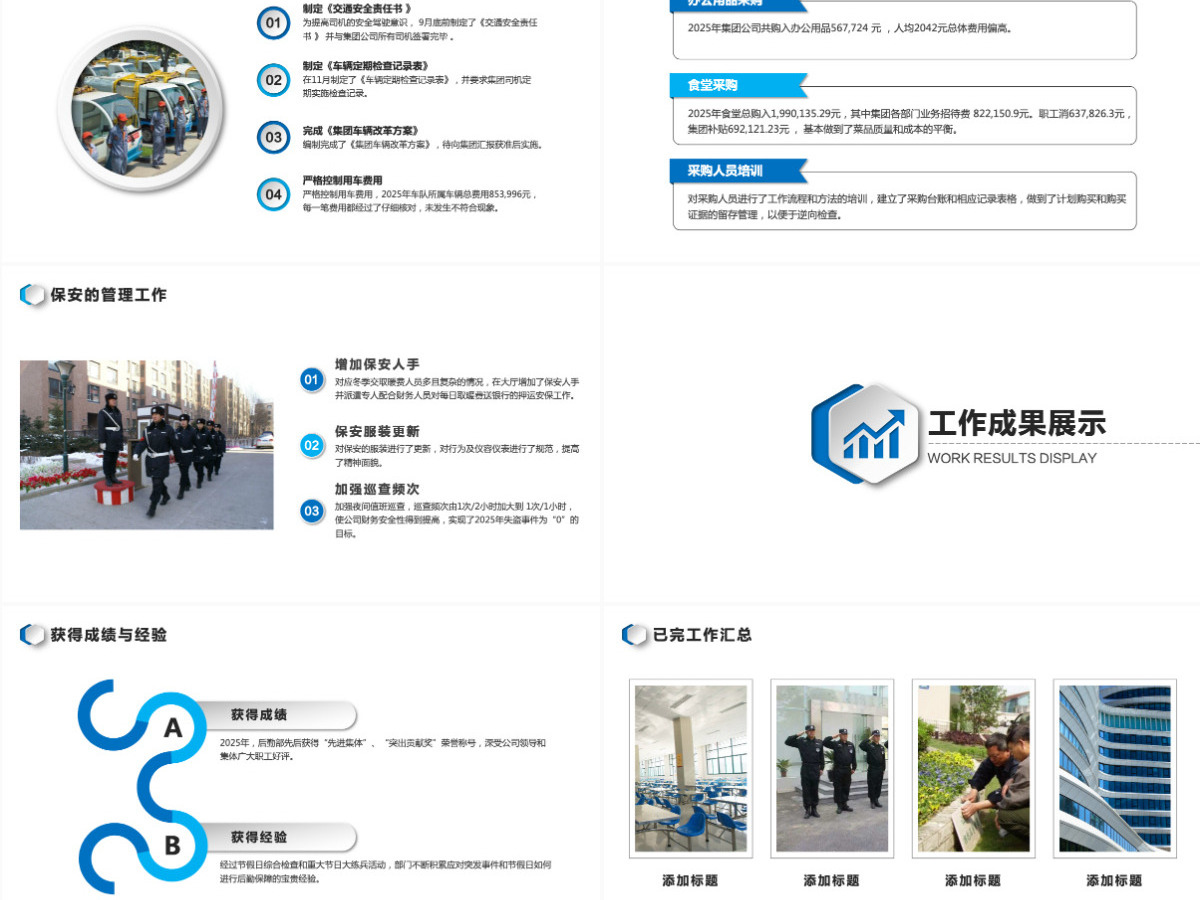Image resolution: width=1200 pixels, height=900 pixels.
Task: Click the letter A circle
Action: (172, 728)
